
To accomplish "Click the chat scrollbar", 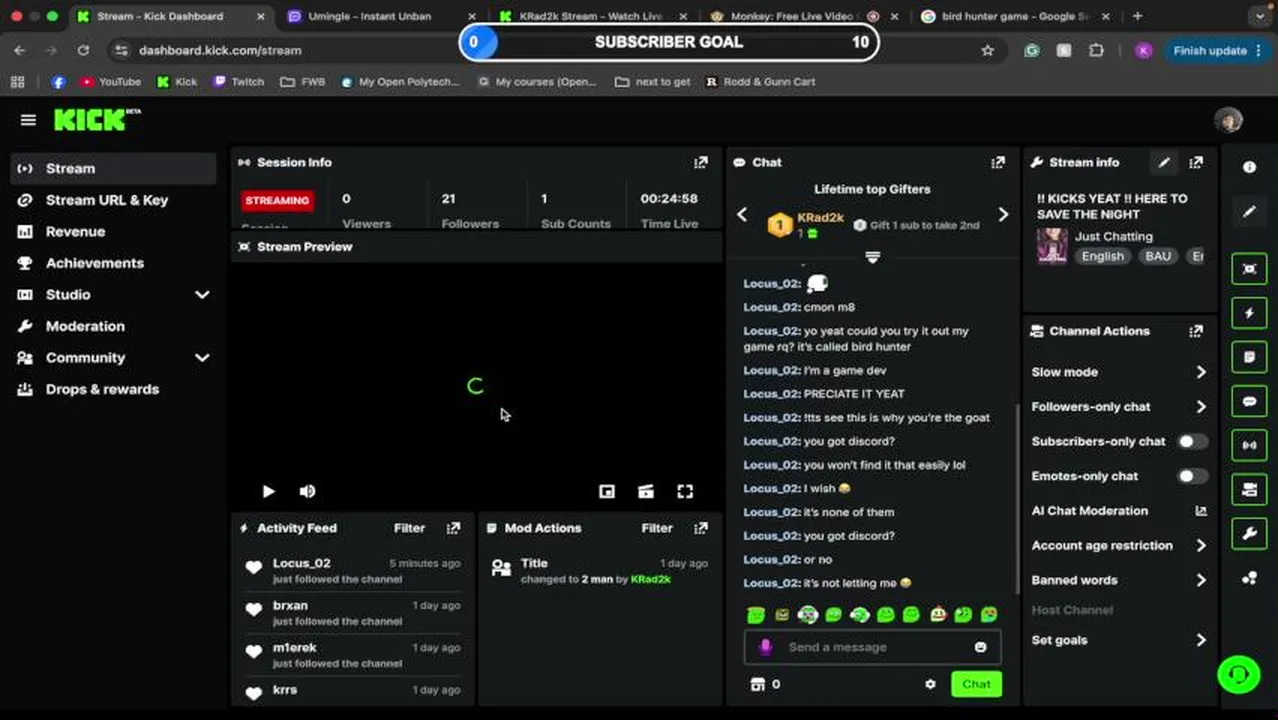I will 1018,497.
